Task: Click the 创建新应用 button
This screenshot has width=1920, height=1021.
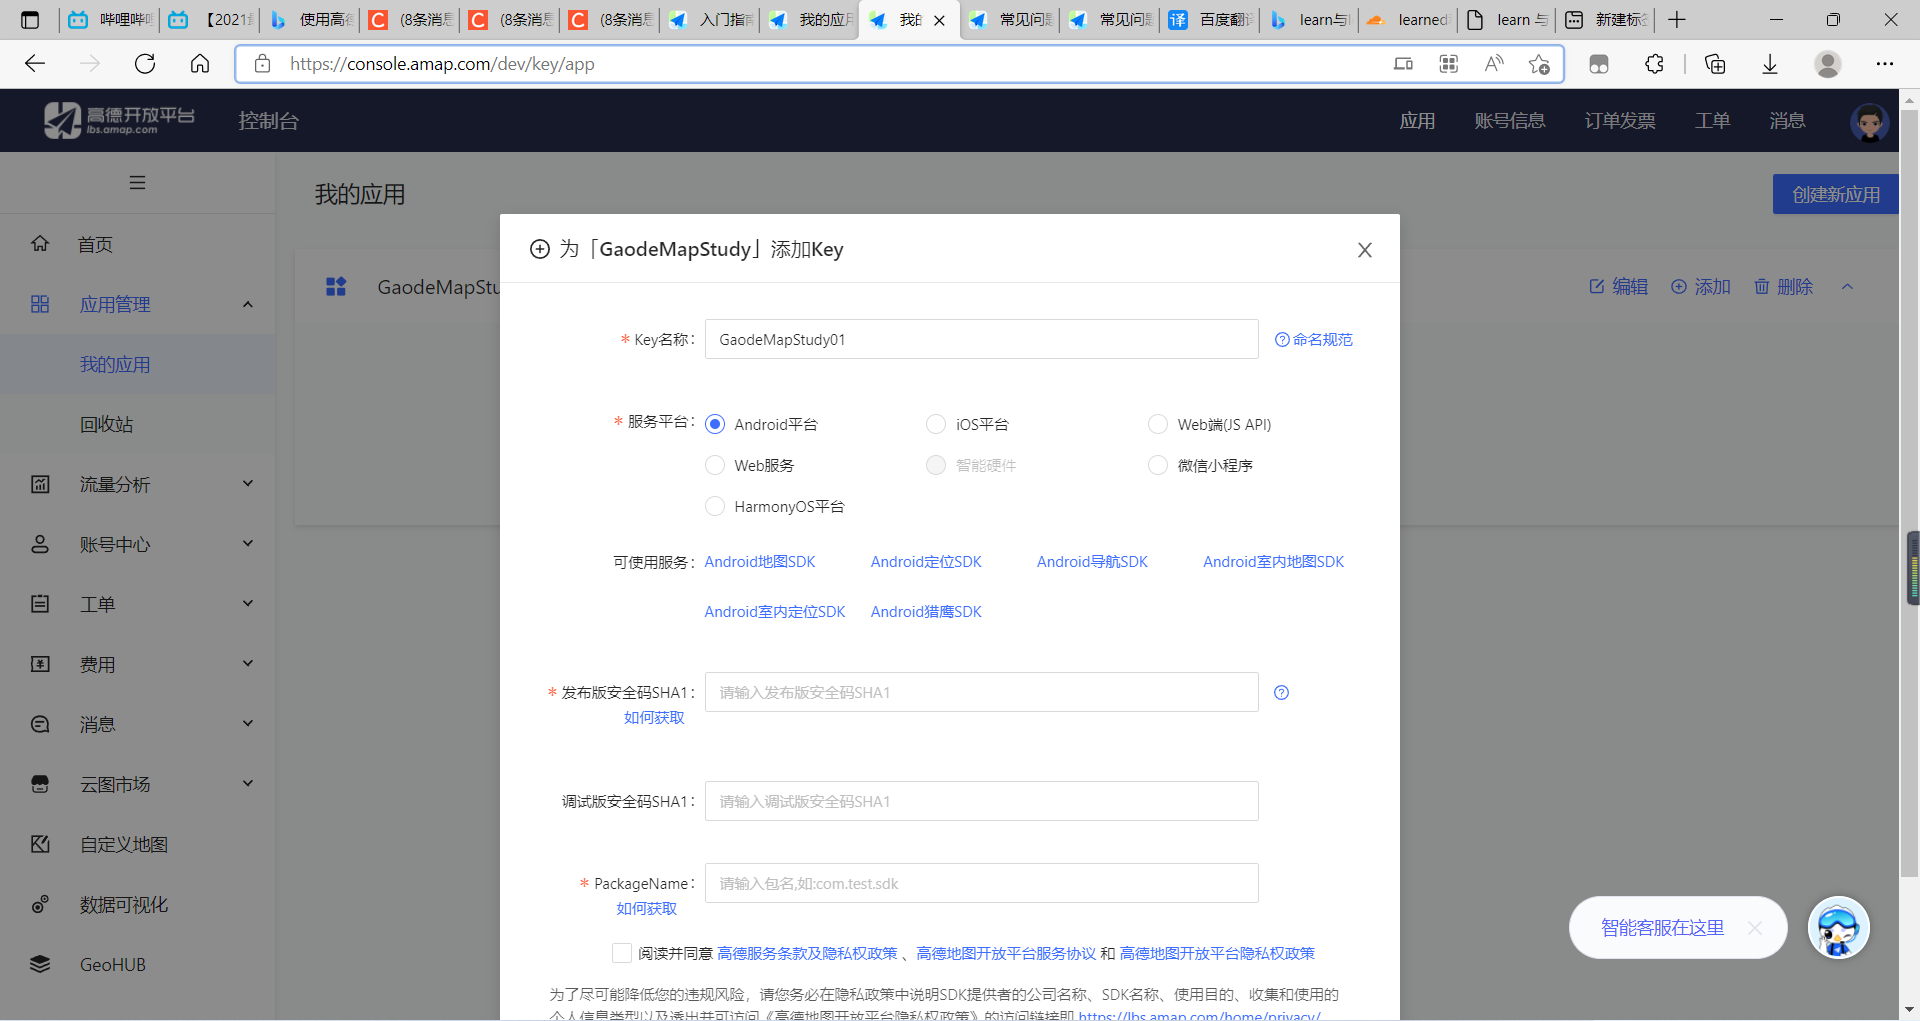Action: pos(1836,195)
